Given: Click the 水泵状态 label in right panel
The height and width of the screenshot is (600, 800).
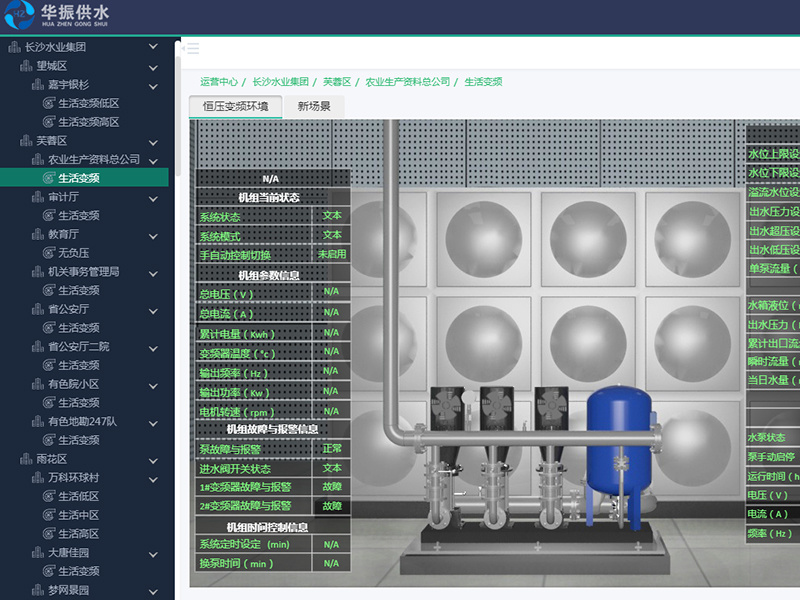Looking at the screenshot, I should click(766, 438).
